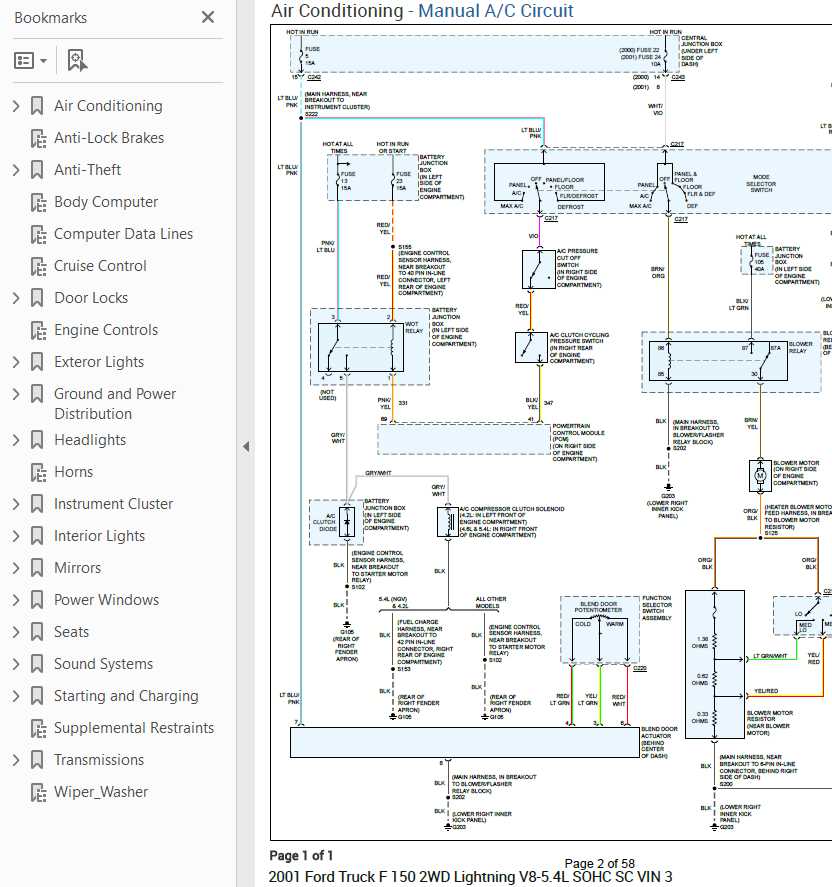Click the Engine Controls bookmark icon
This screenshot has width=832, height=887.
click(38, 330)
